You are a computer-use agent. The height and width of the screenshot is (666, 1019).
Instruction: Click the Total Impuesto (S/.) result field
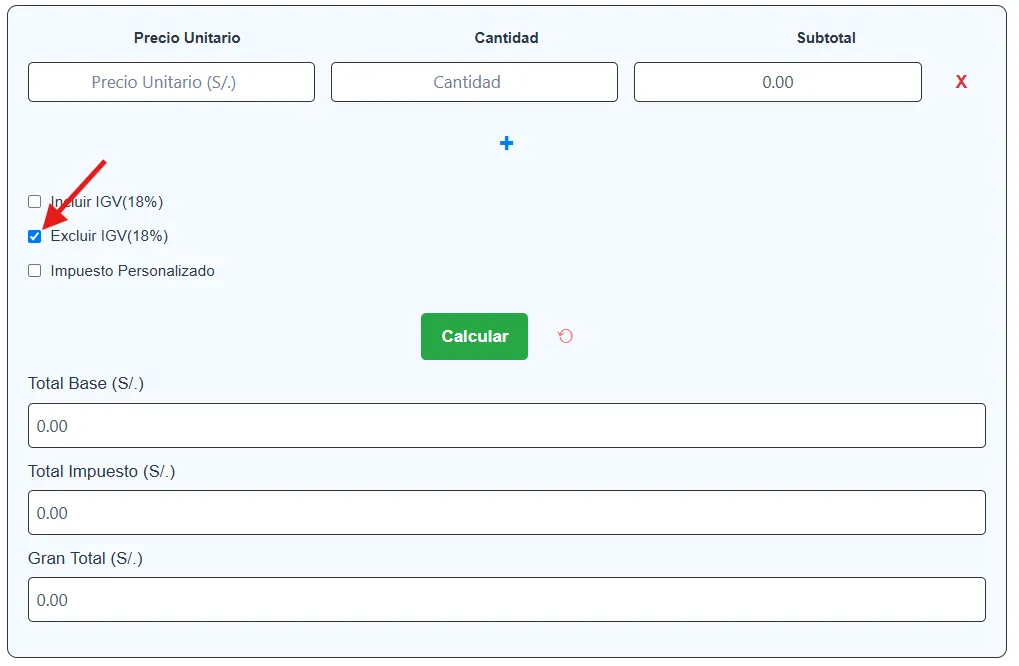pyautogui.click(x=506, y=513)
